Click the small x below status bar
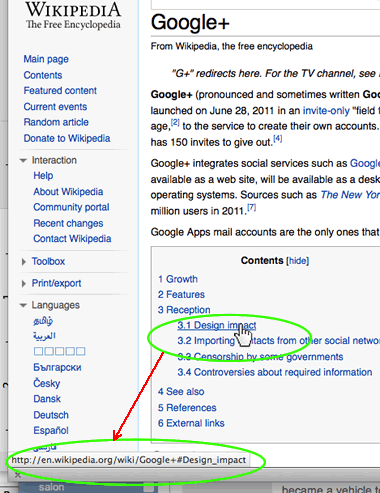 click(18, 475)
